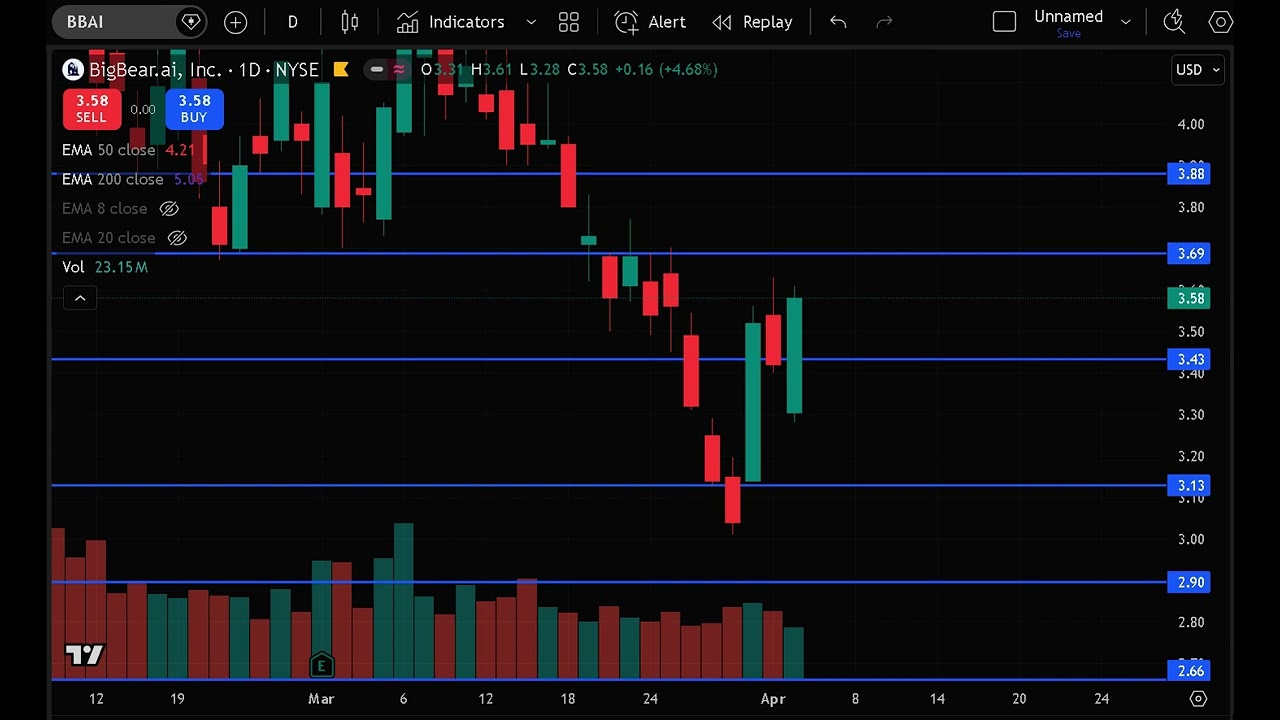This screenshot has width=1280, height=720.
Task: Click the gray pill status icon beside flag
Action: (376, 69)
